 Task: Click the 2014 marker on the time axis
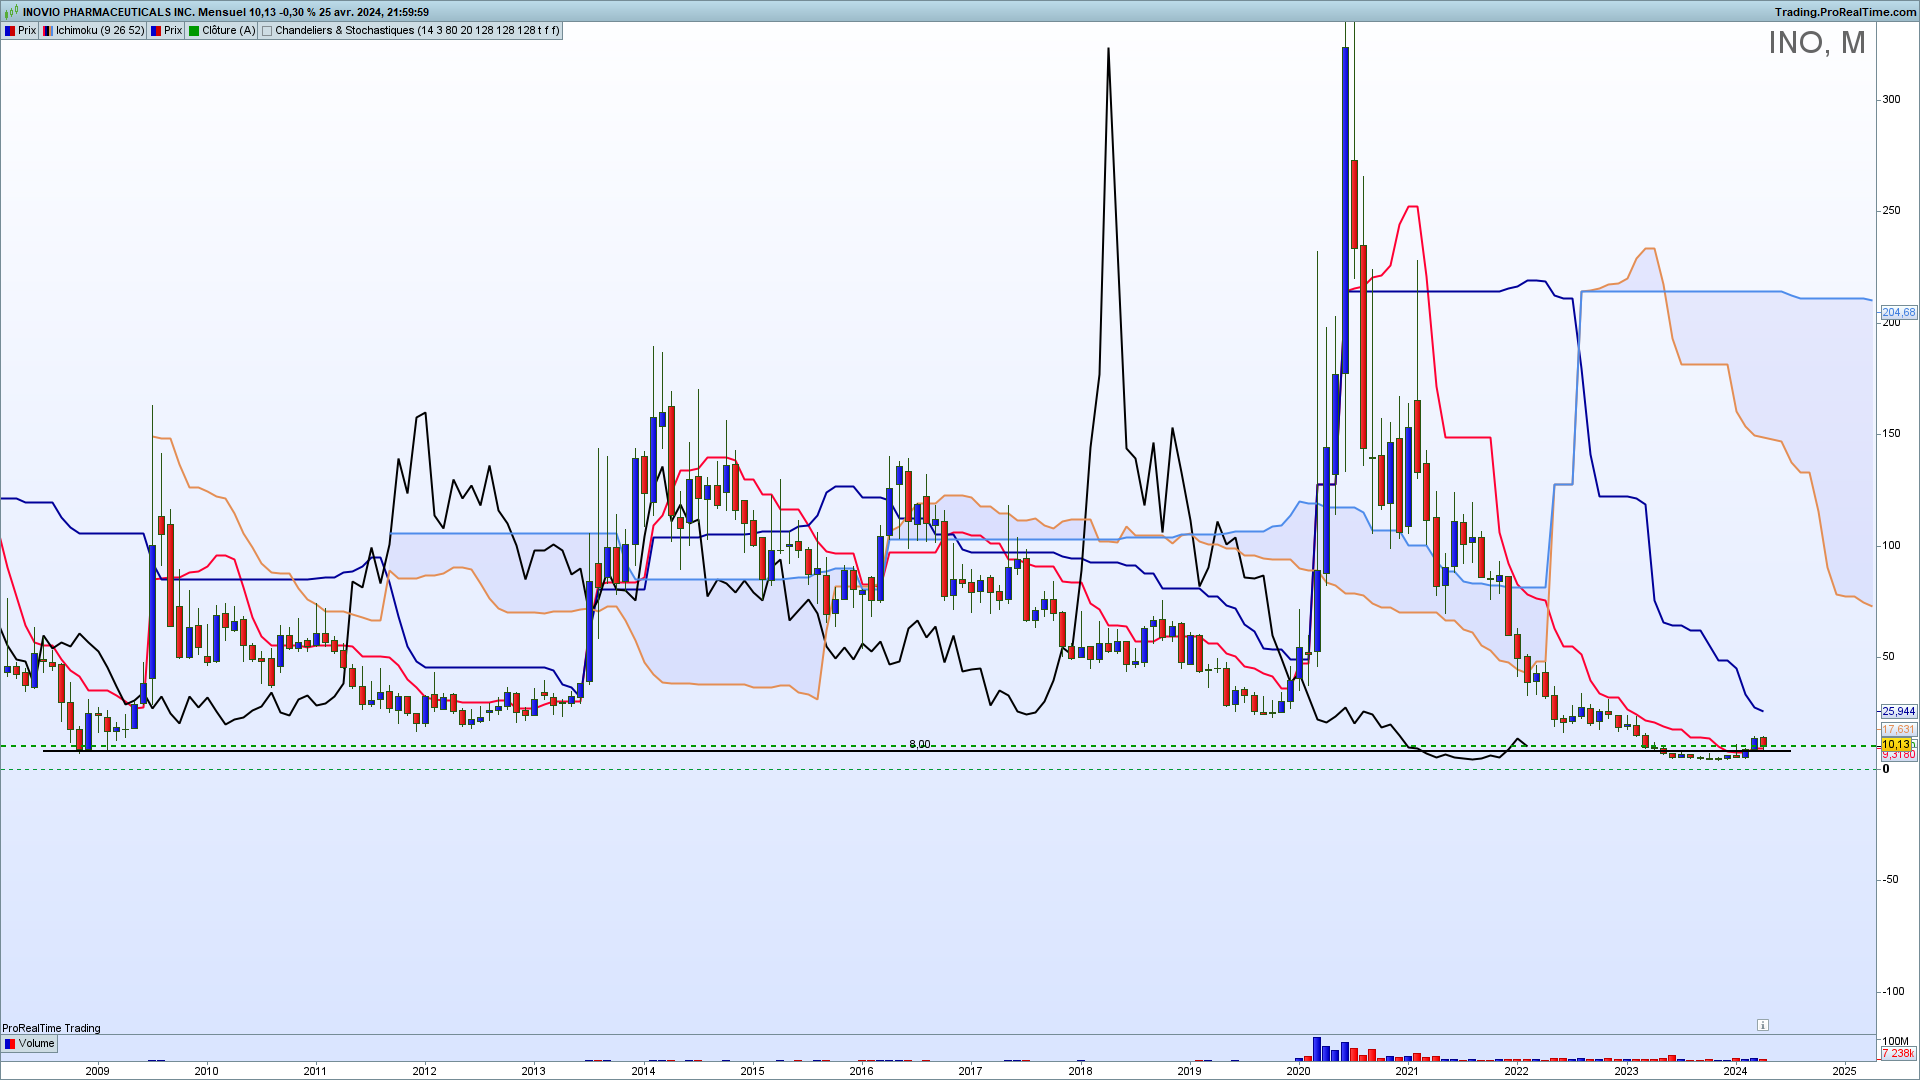pyautogui.click(x=643, y=1071)
